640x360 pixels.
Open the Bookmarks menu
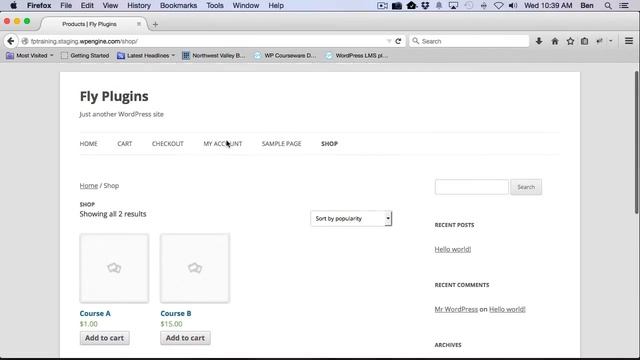[178, 5]
